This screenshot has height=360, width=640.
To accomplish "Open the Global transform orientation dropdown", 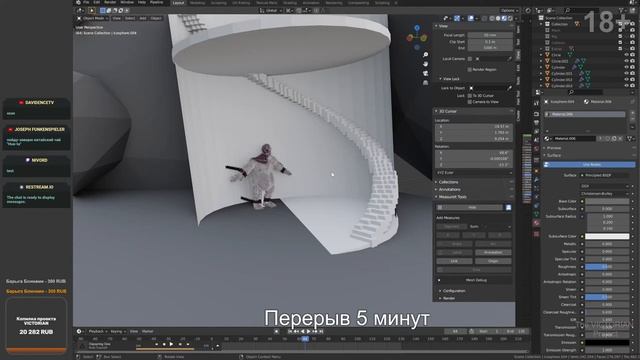I will coord(271,11).
